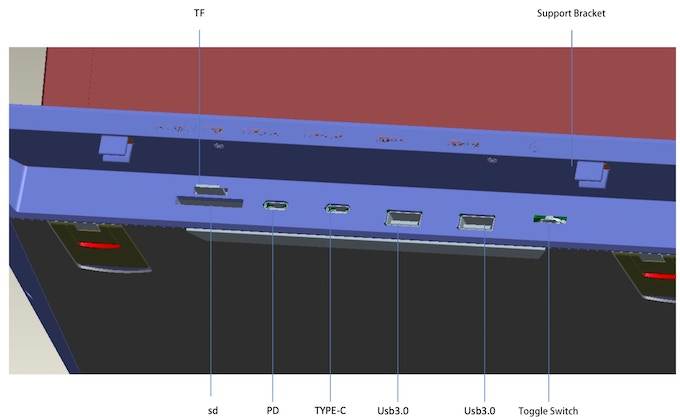
Task: Select the left support bracket clip
Action: pos(113,148)
